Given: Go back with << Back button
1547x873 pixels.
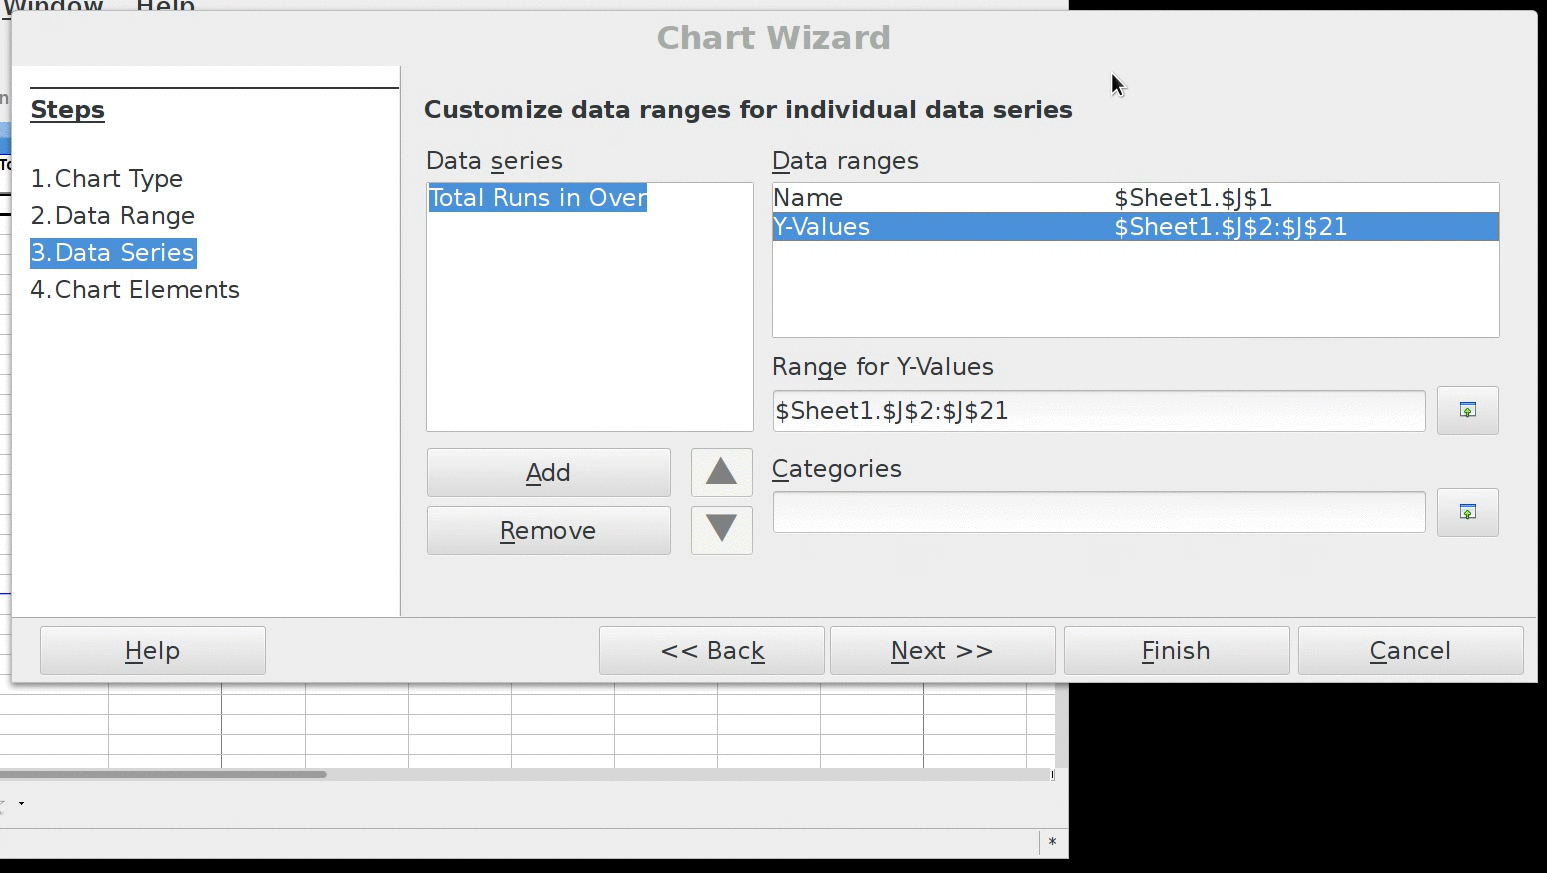Looking at the screenshot, I should click(x=712, y=651).
